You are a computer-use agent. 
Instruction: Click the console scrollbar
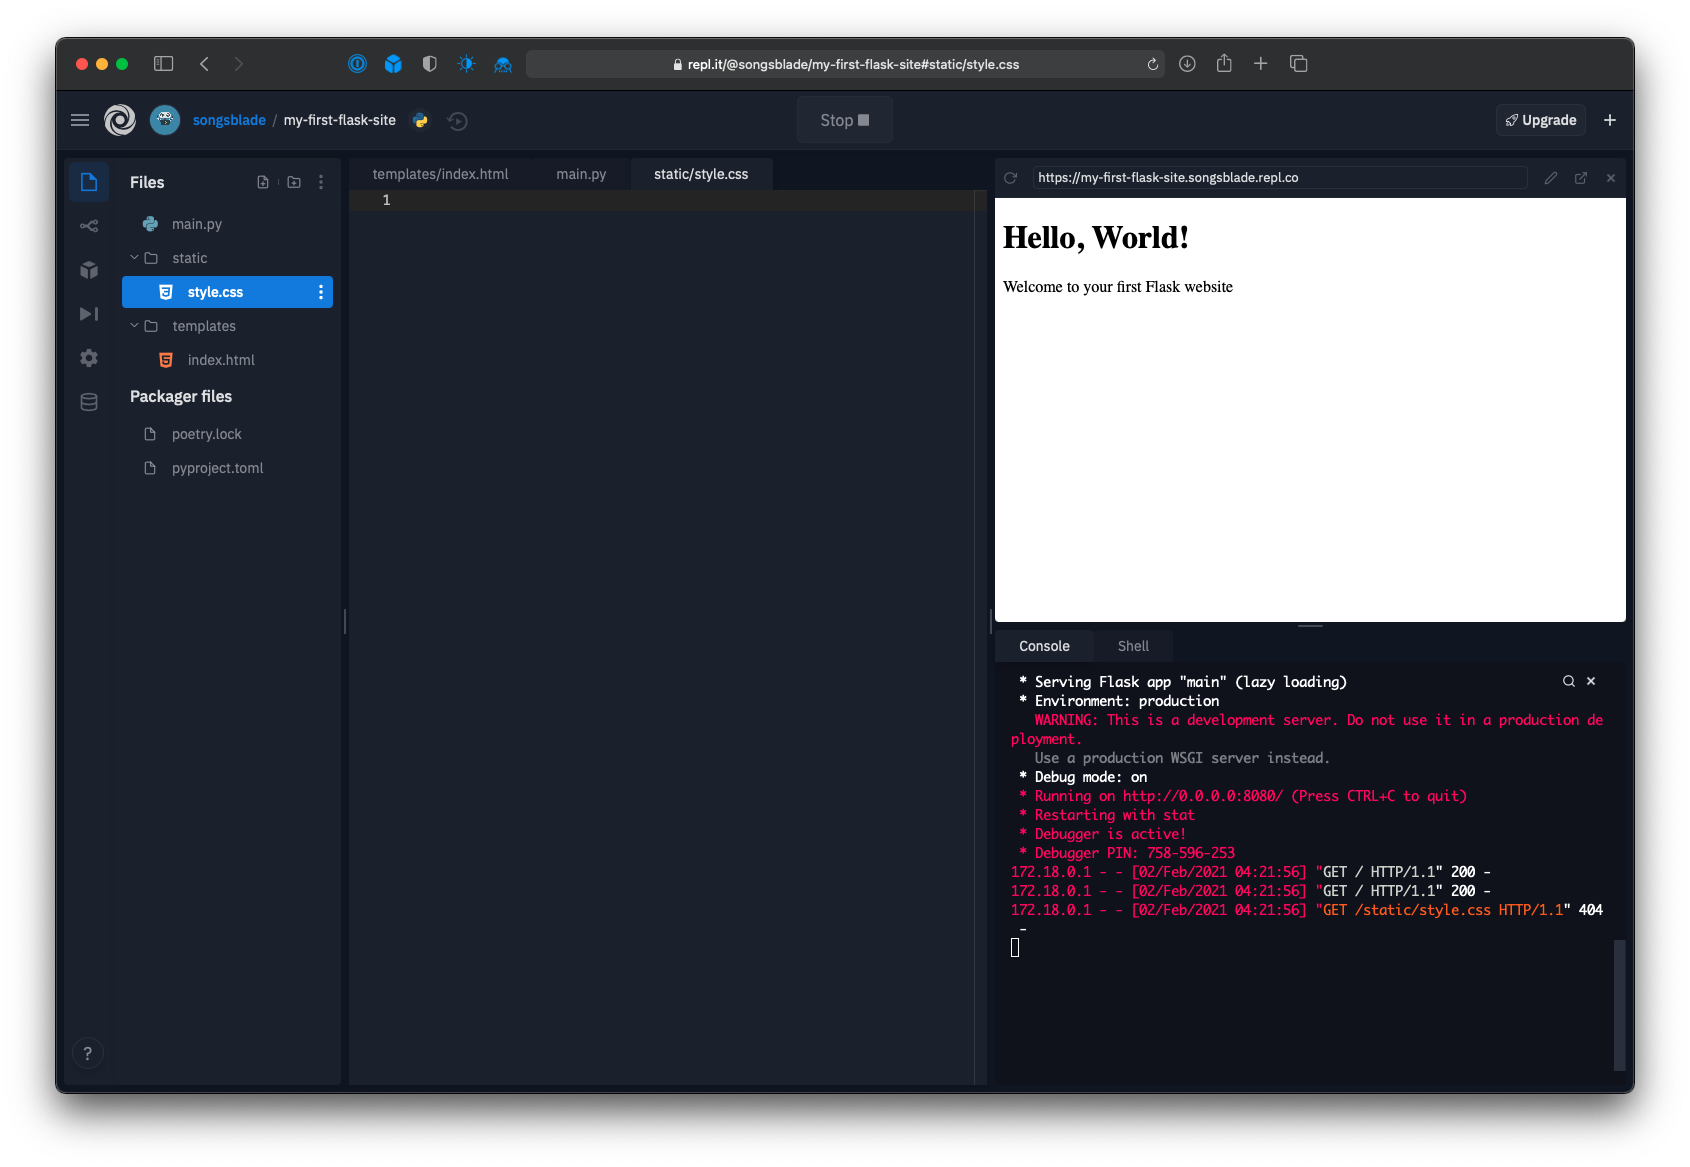pyautogui.click(x=1621, y=1005)
